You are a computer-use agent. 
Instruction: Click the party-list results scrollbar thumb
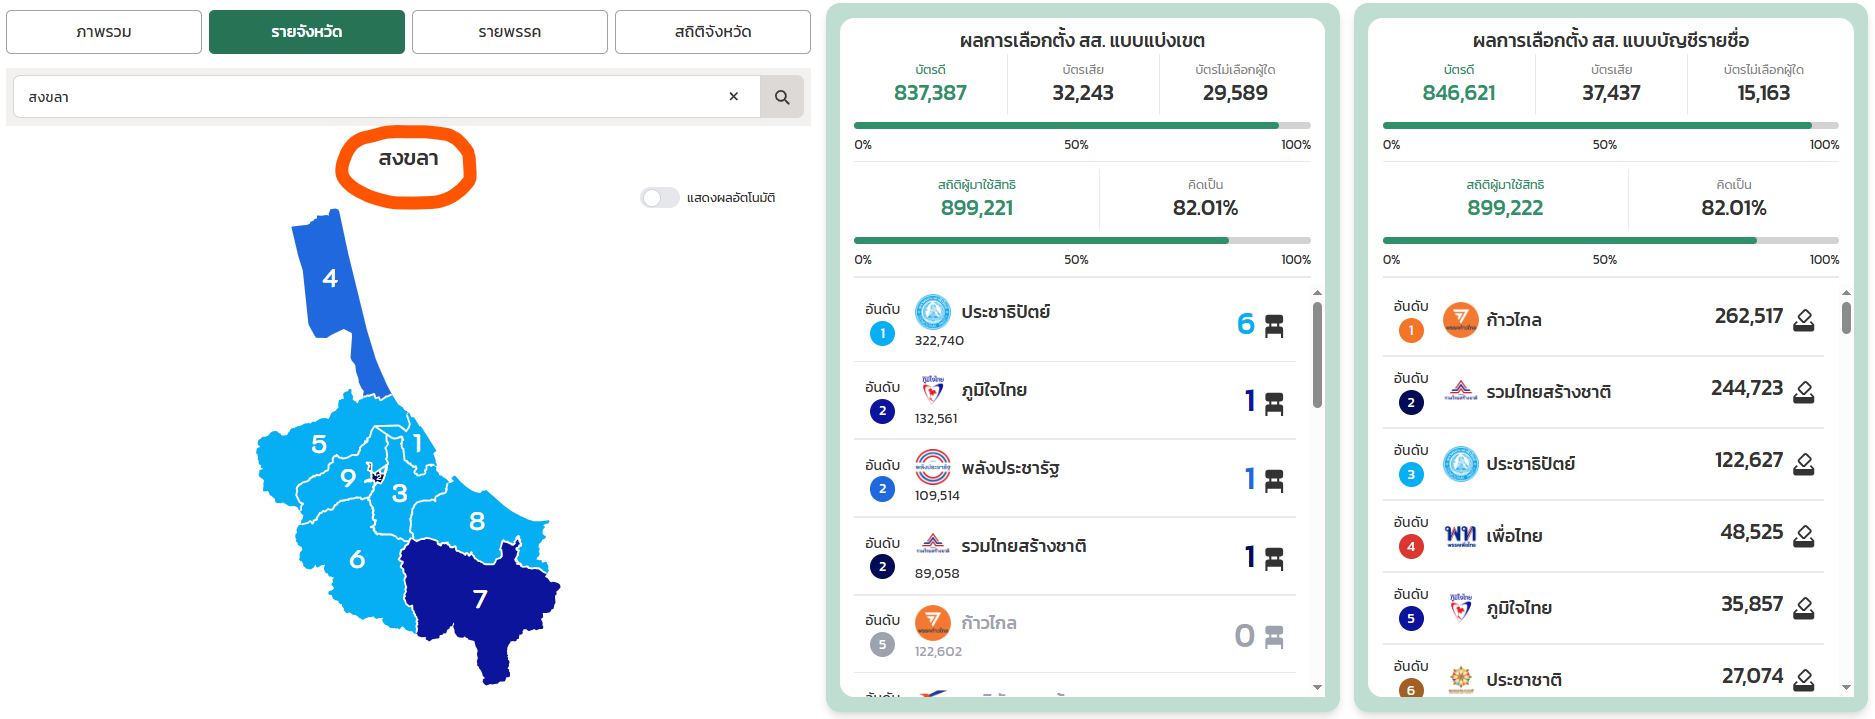(x=1845, y=318)
